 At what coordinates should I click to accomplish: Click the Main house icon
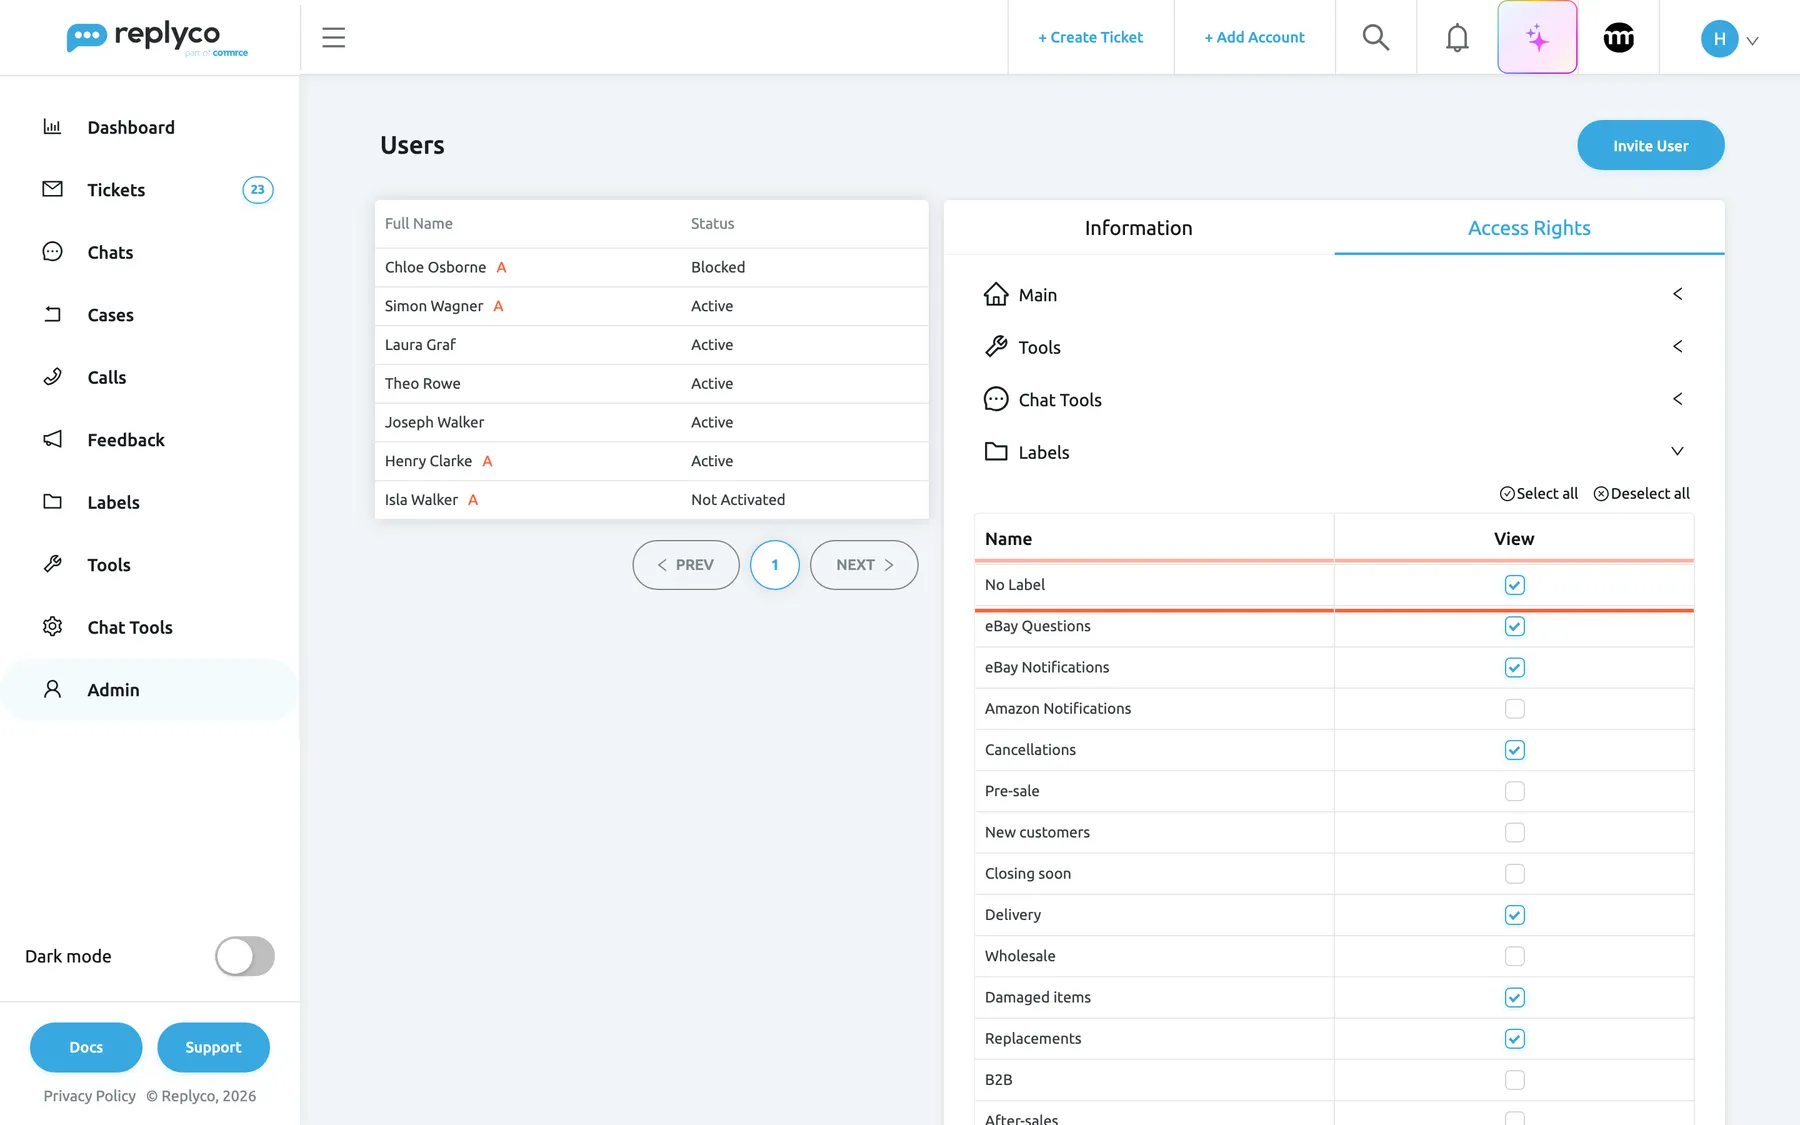[x=996, y=294]
